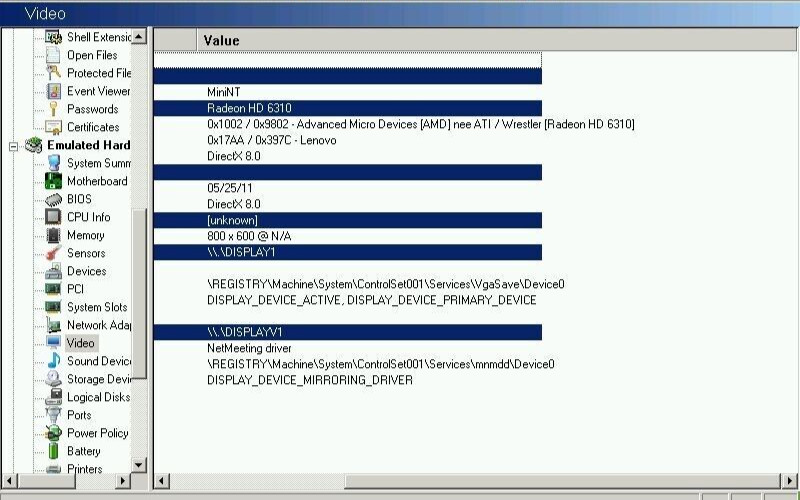Go to the Motherboard page
This screenshot has width=800, height=500.
97,181
